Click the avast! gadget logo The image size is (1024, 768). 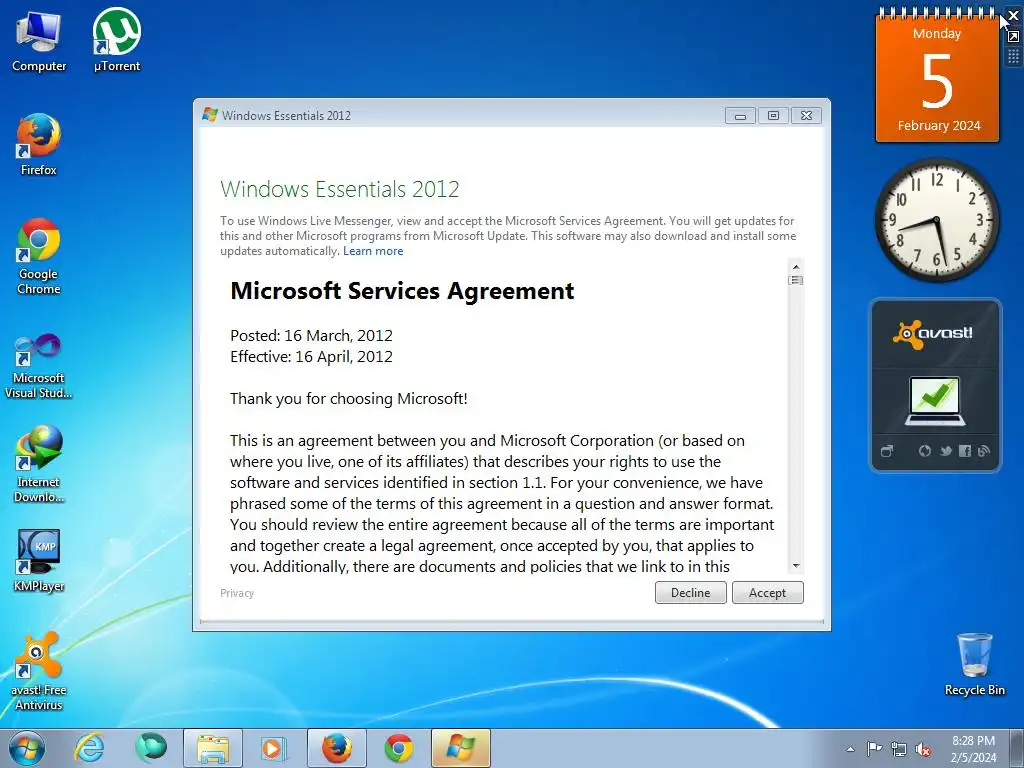[933, 334]
